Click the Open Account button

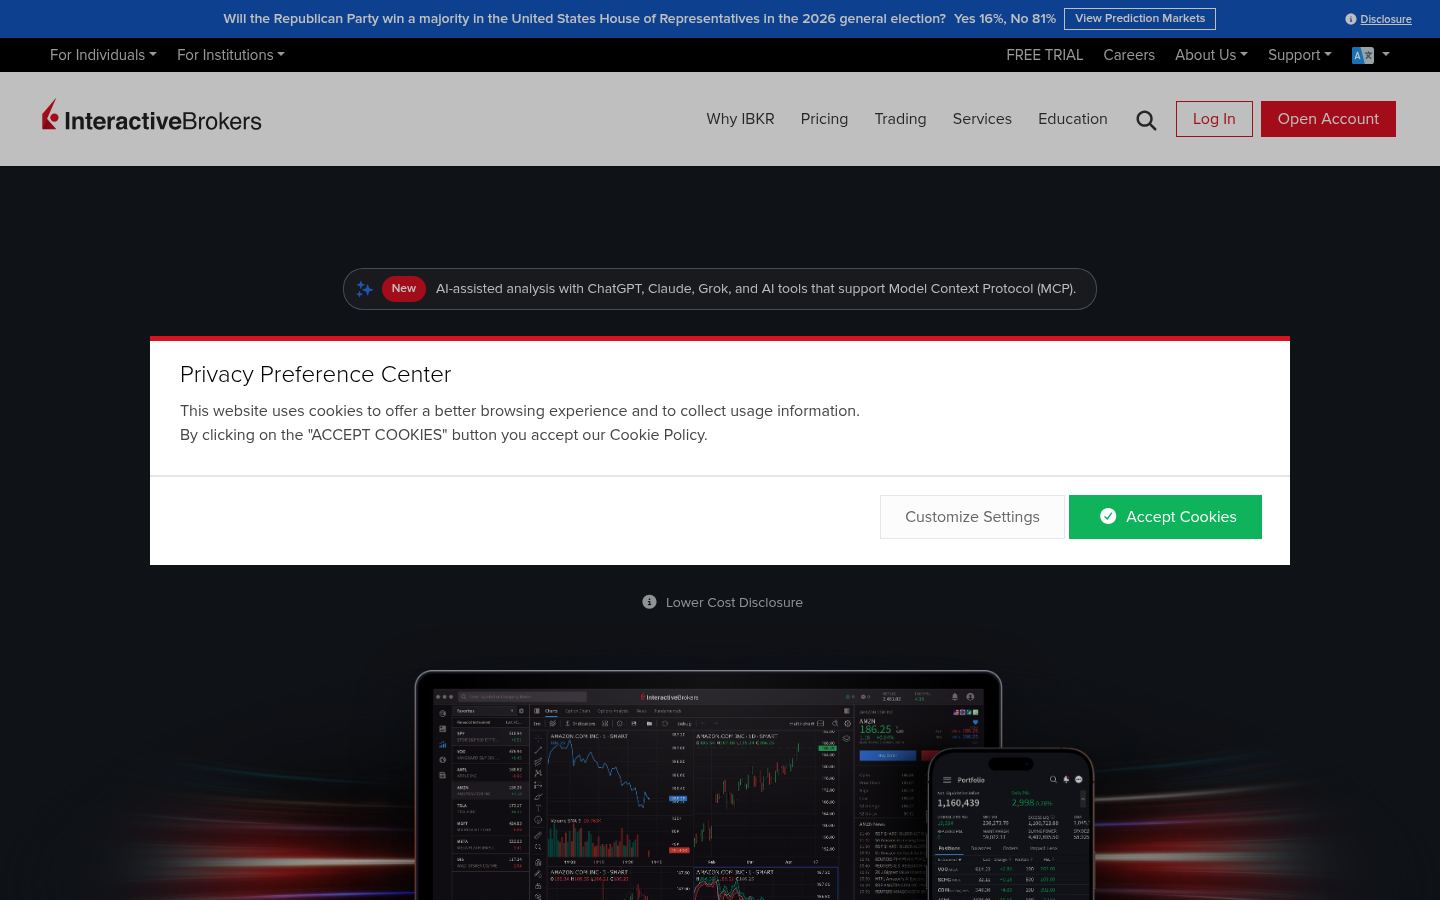(x=1328, y=119)
